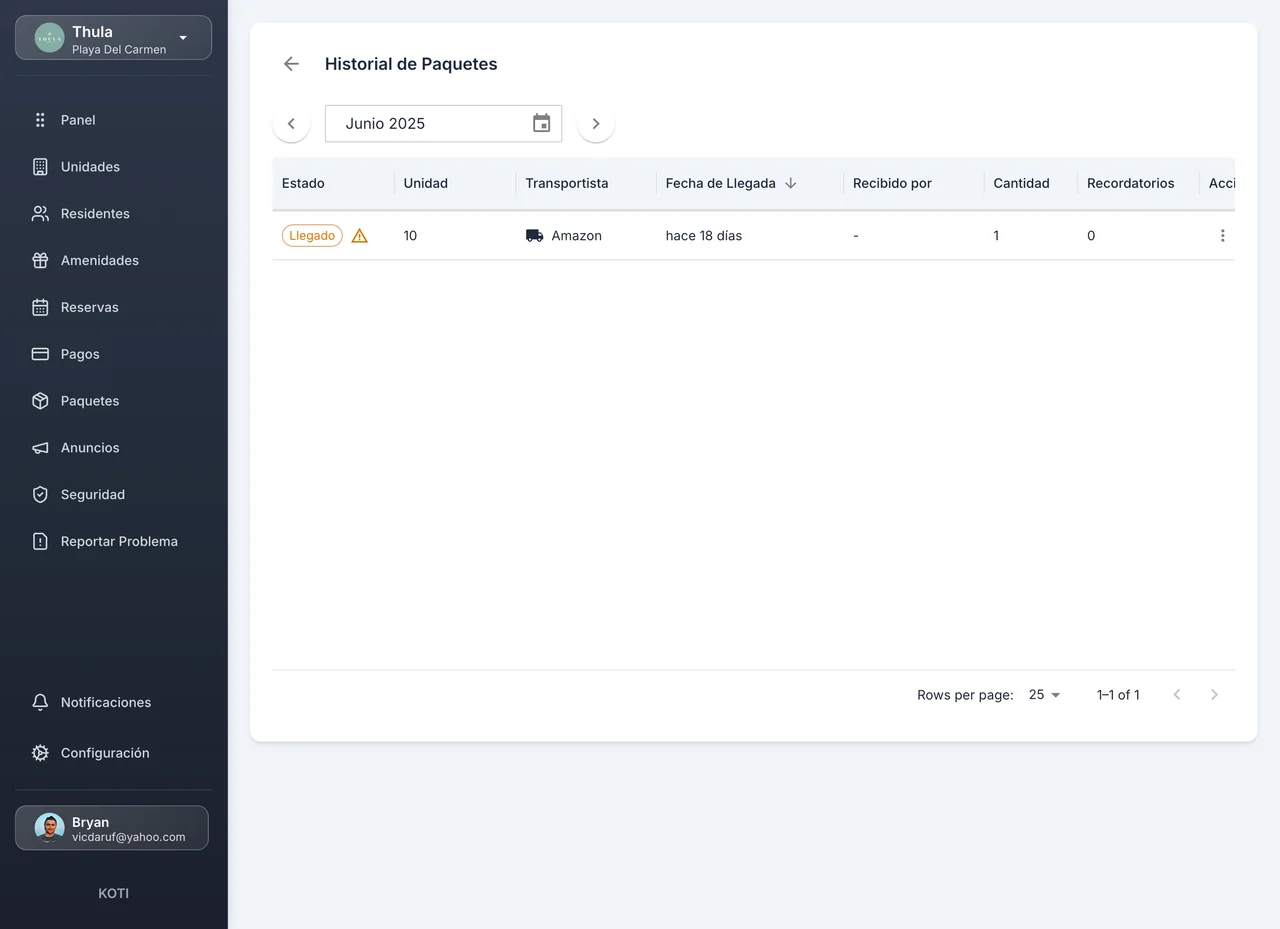Click the unit '10' cell

pyautogui.click(x=410, y=236)
